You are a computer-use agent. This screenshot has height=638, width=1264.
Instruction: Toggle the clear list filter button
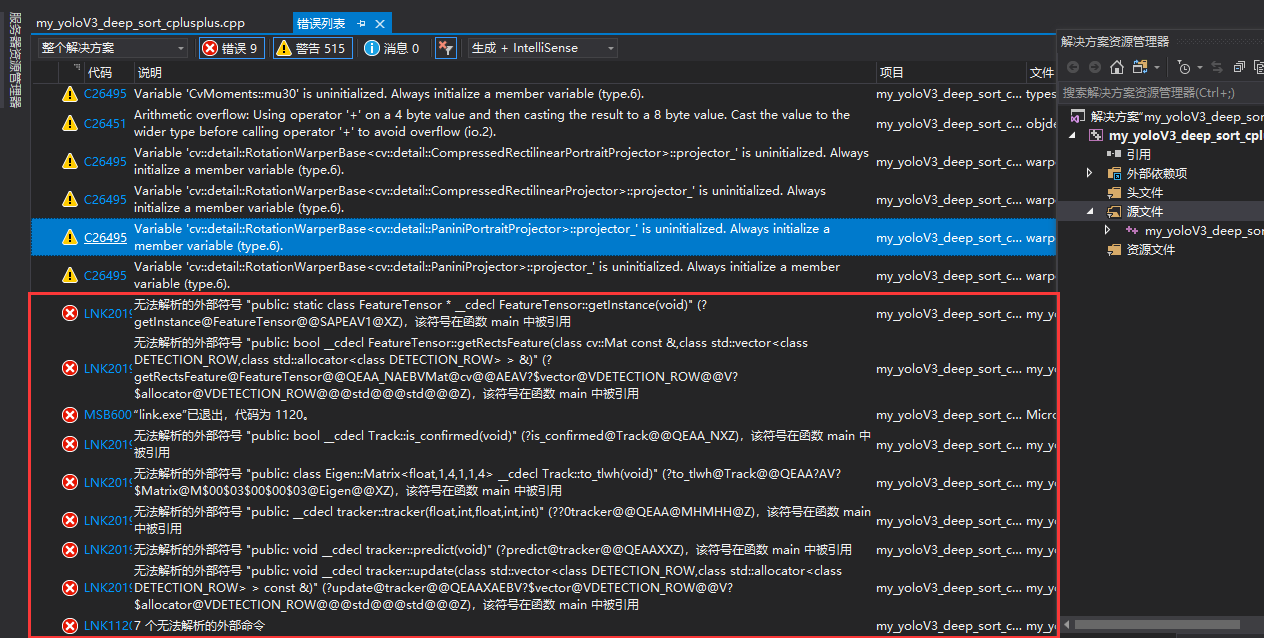(446, 48)
